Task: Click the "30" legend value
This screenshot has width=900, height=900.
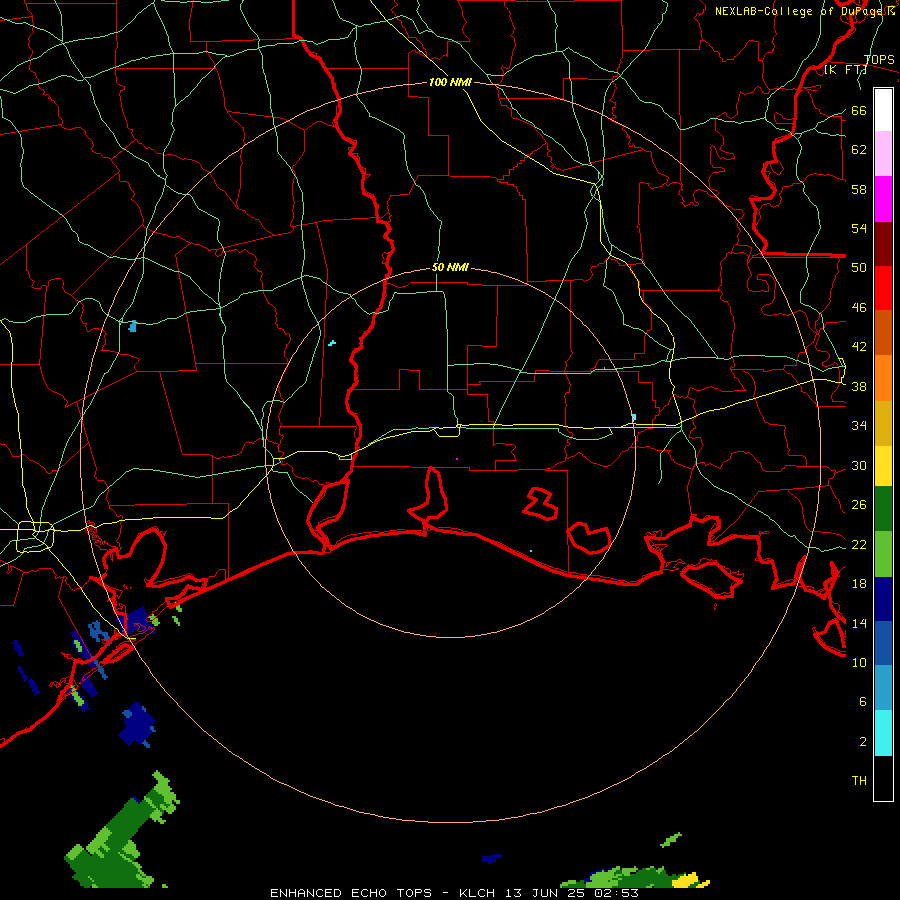Action: (859, 465)
